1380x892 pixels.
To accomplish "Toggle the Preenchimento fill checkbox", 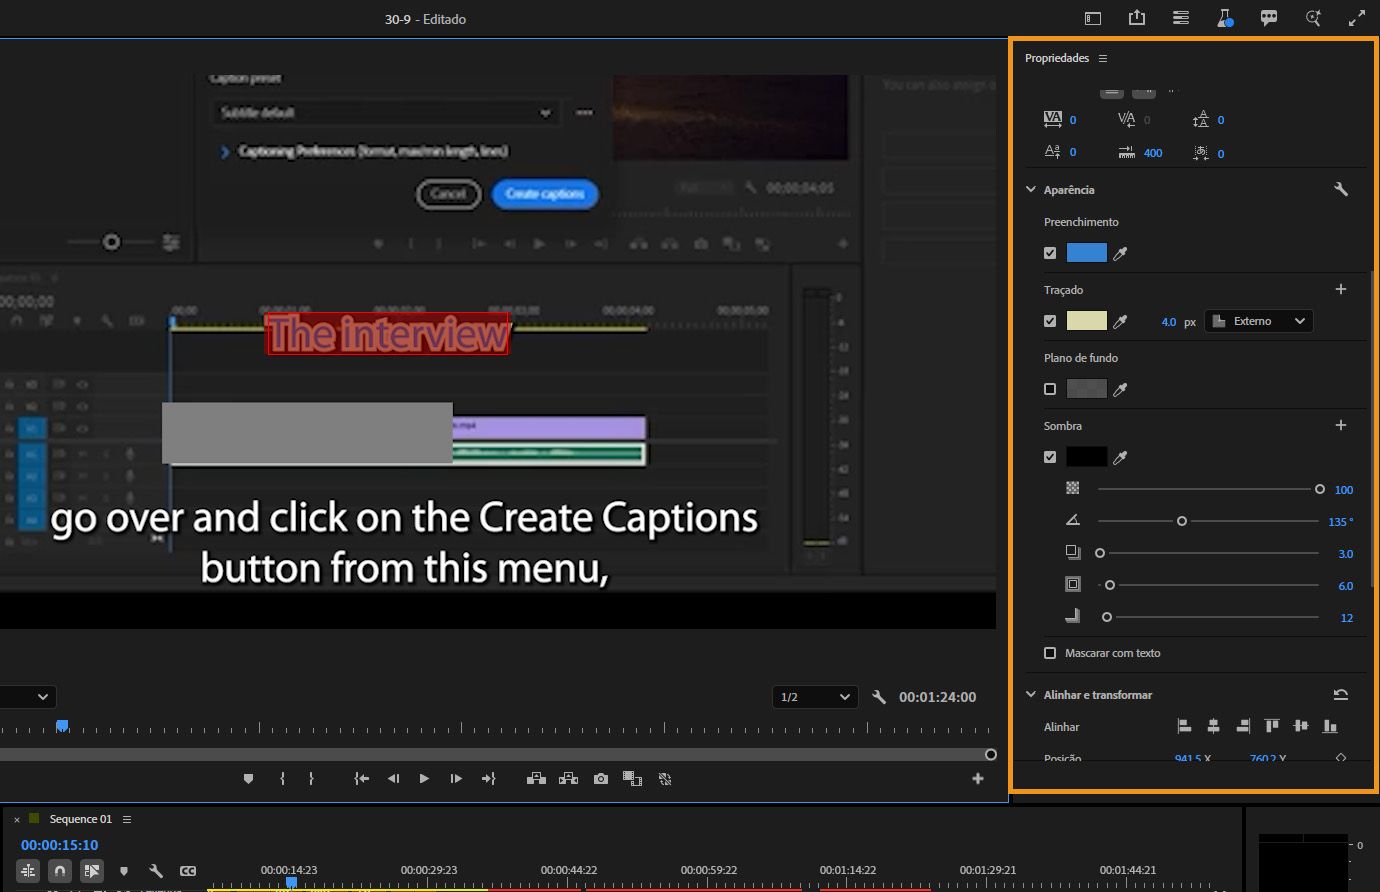I will pos(1050,253).
